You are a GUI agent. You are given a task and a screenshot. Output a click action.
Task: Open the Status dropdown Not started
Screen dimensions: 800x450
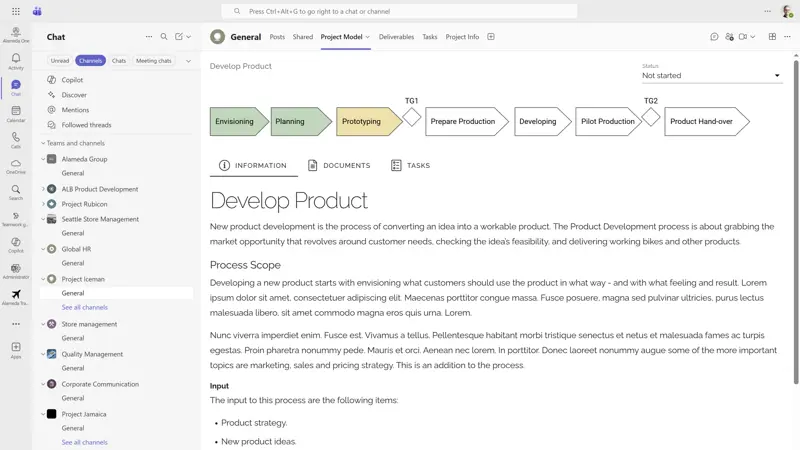click(712, 76)
